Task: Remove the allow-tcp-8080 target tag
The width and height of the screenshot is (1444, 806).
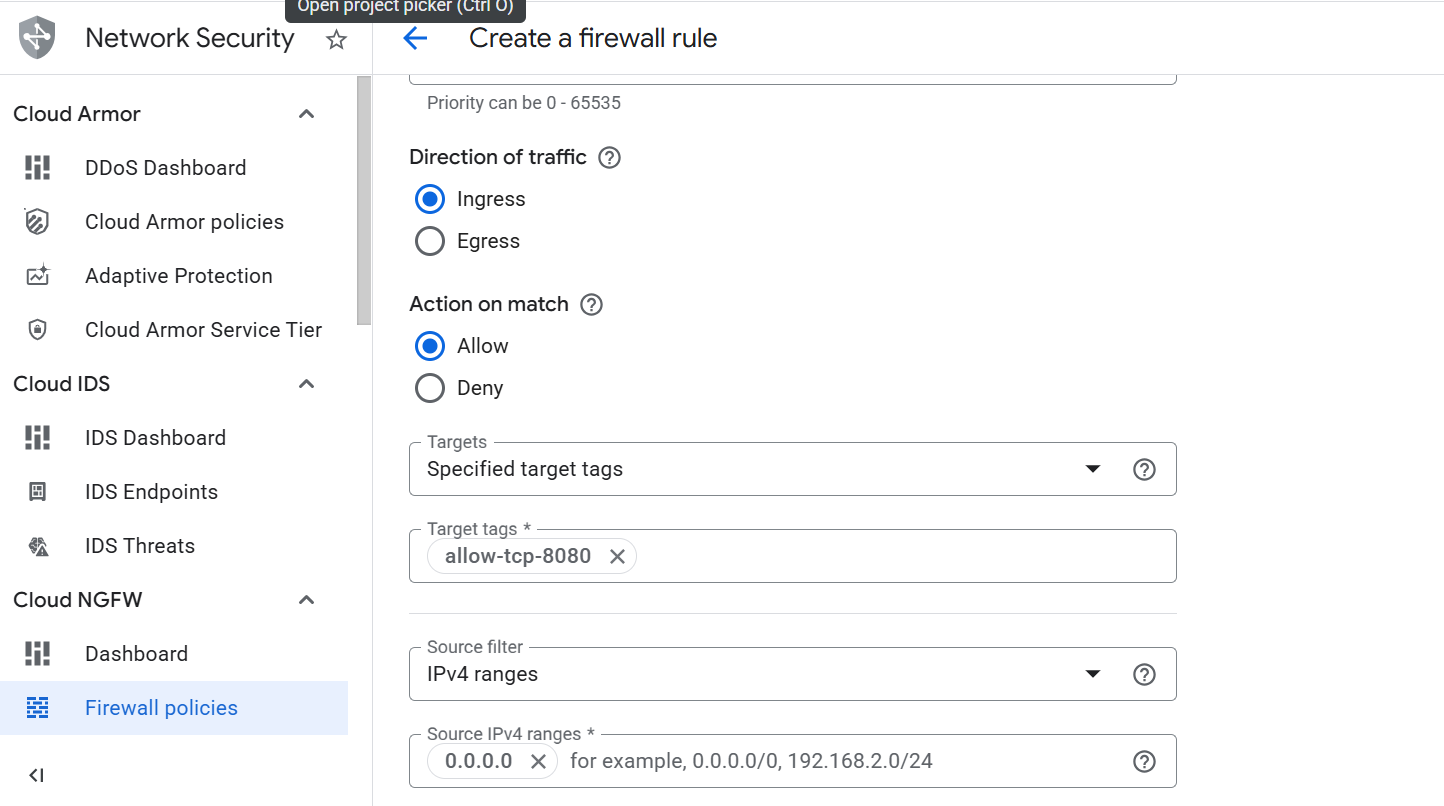Action: (617, 556)
